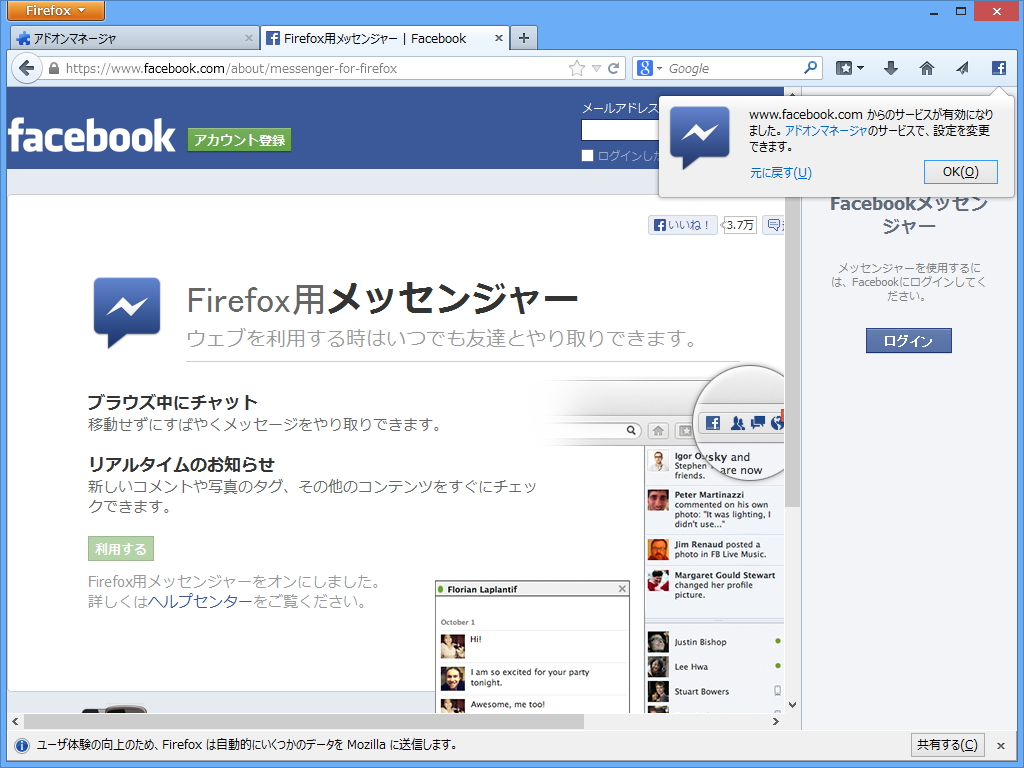Close the アドオンマネージャ tab

248,39
